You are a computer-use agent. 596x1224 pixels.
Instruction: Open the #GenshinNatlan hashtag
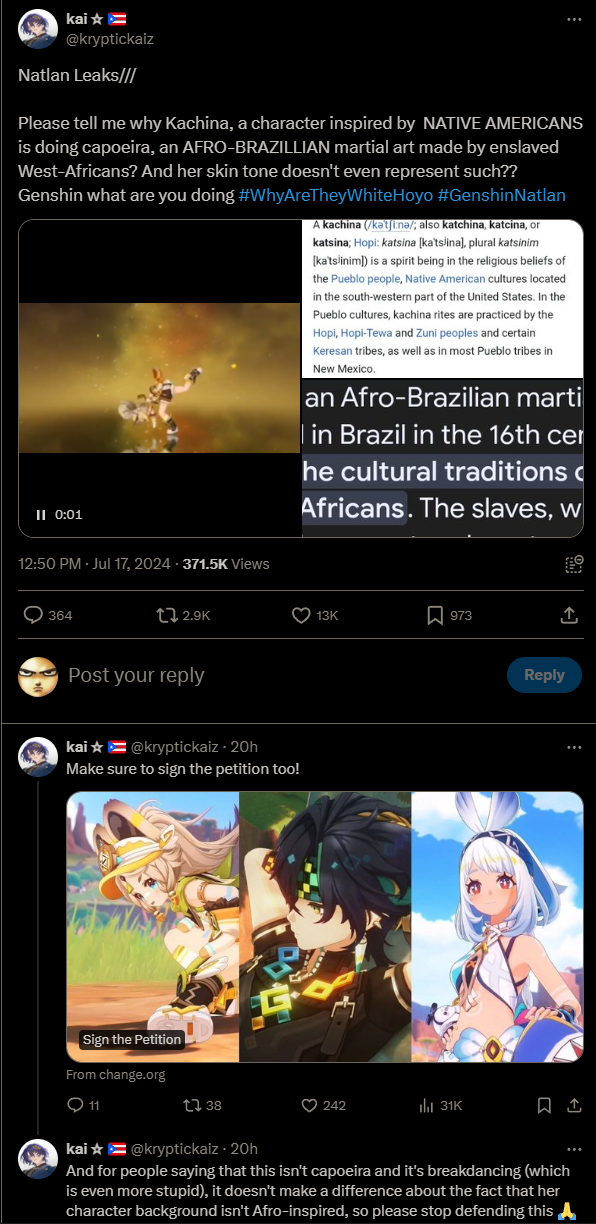pyautogui.click(x=501, y=195)
